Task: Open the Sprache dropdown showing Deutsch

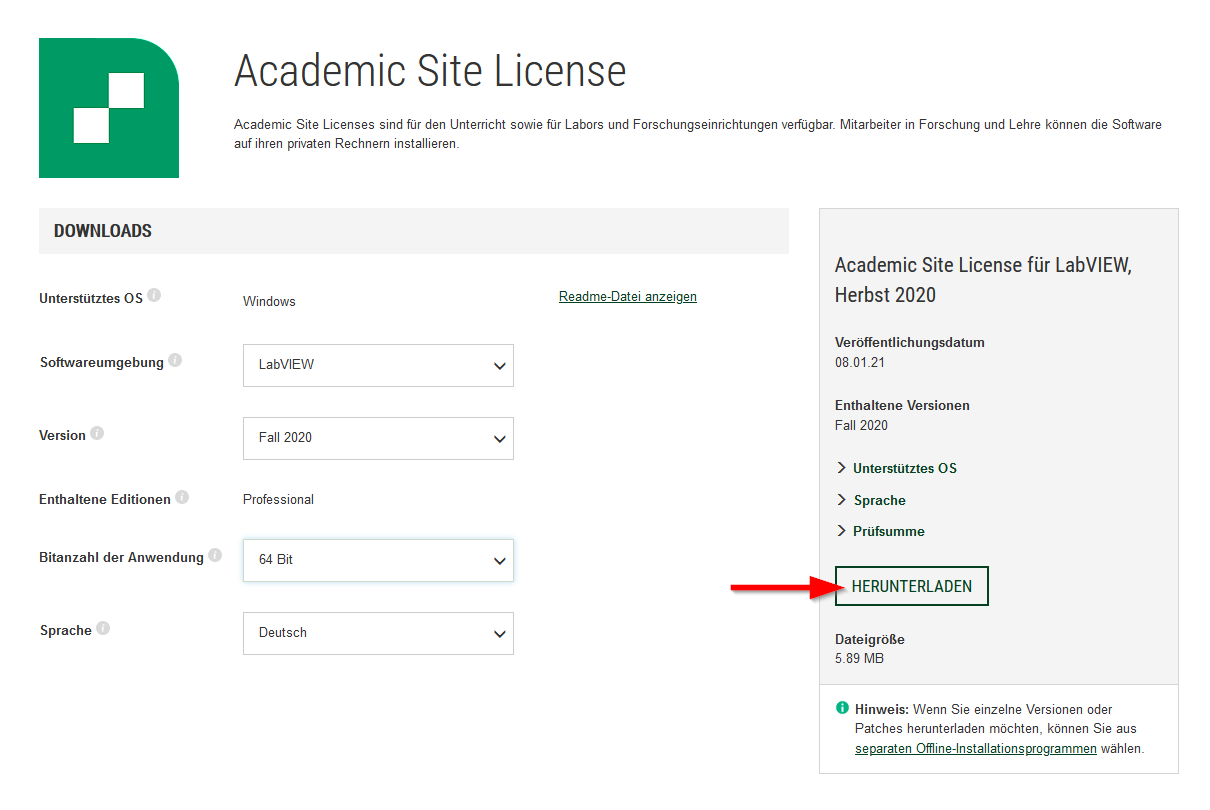Action: coord(378,633)
